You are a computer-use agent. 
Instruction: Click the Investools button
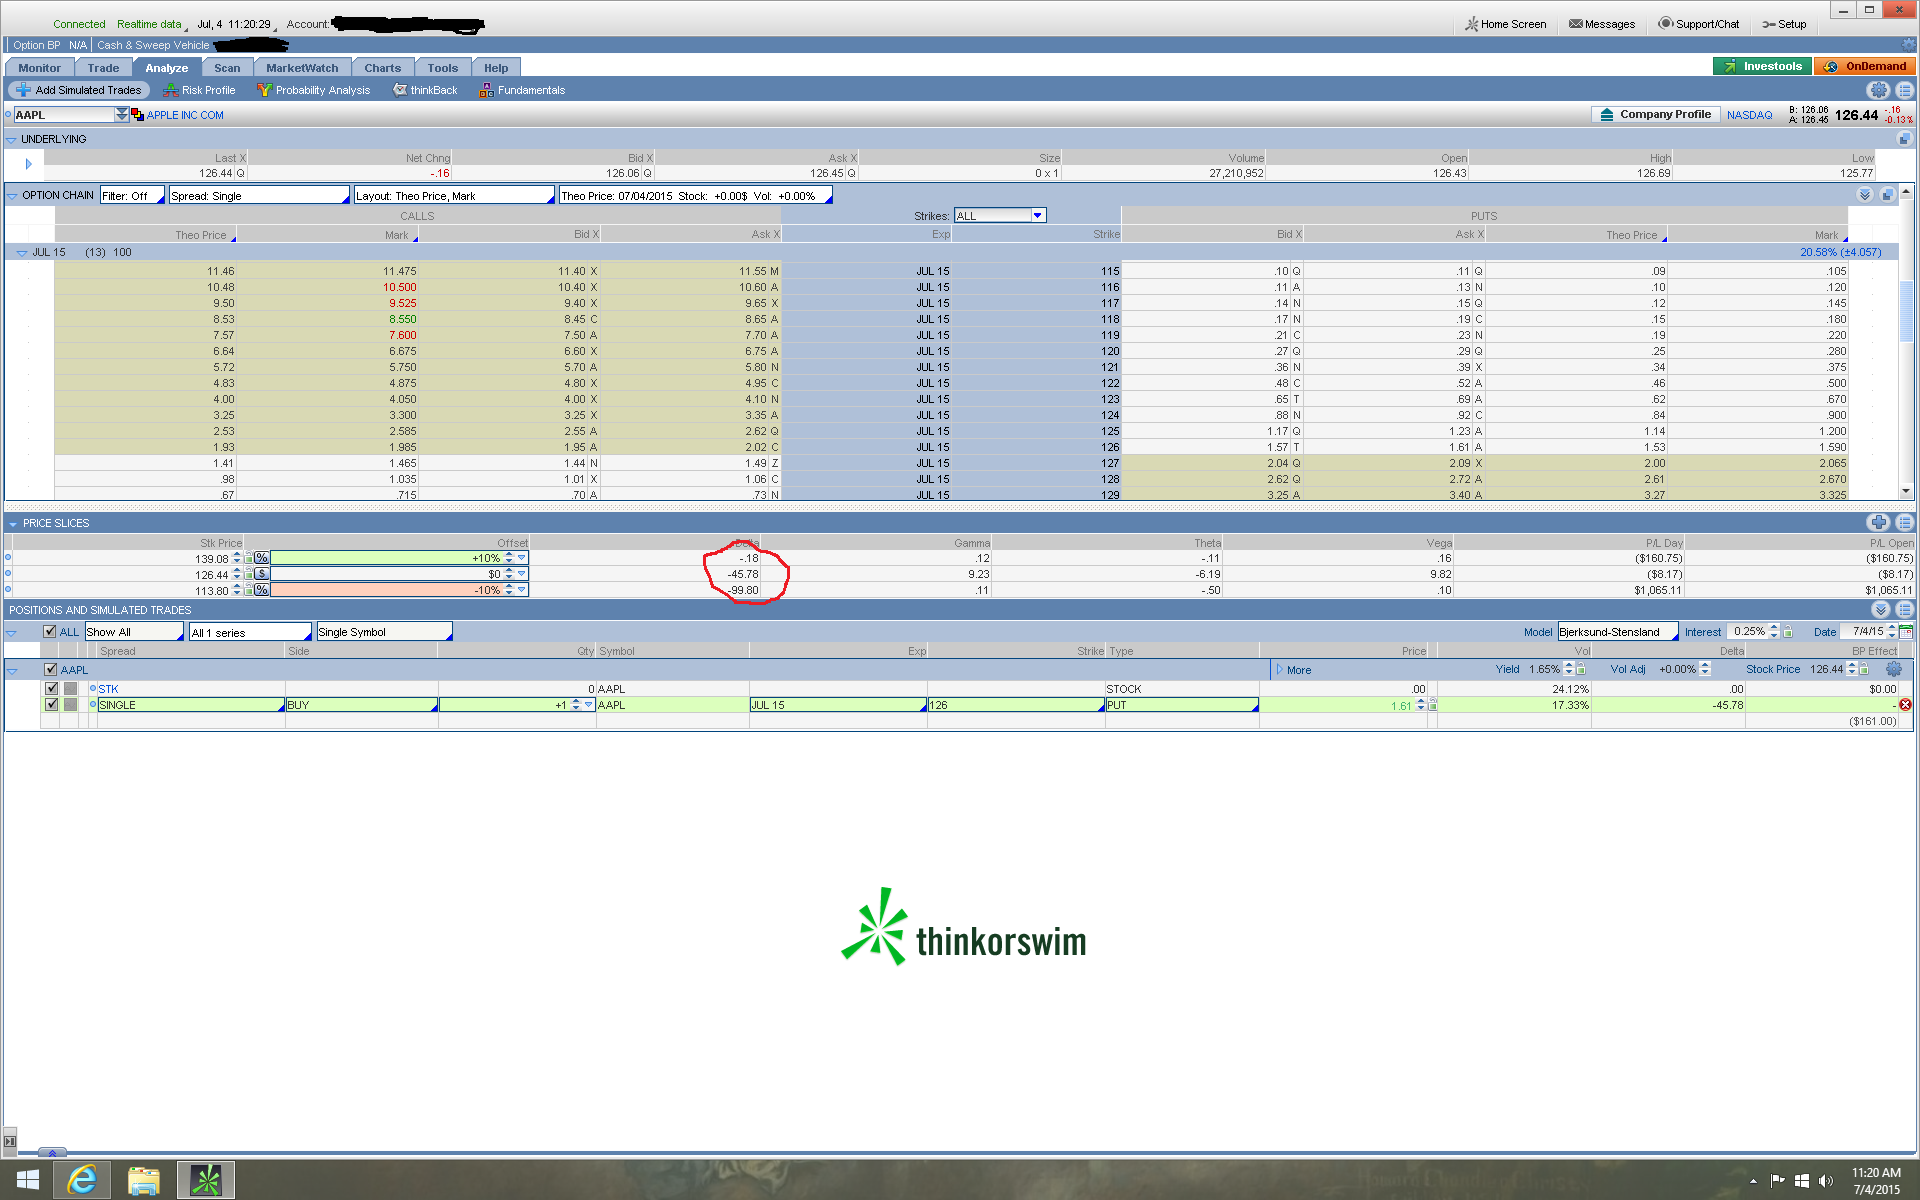1762,66
